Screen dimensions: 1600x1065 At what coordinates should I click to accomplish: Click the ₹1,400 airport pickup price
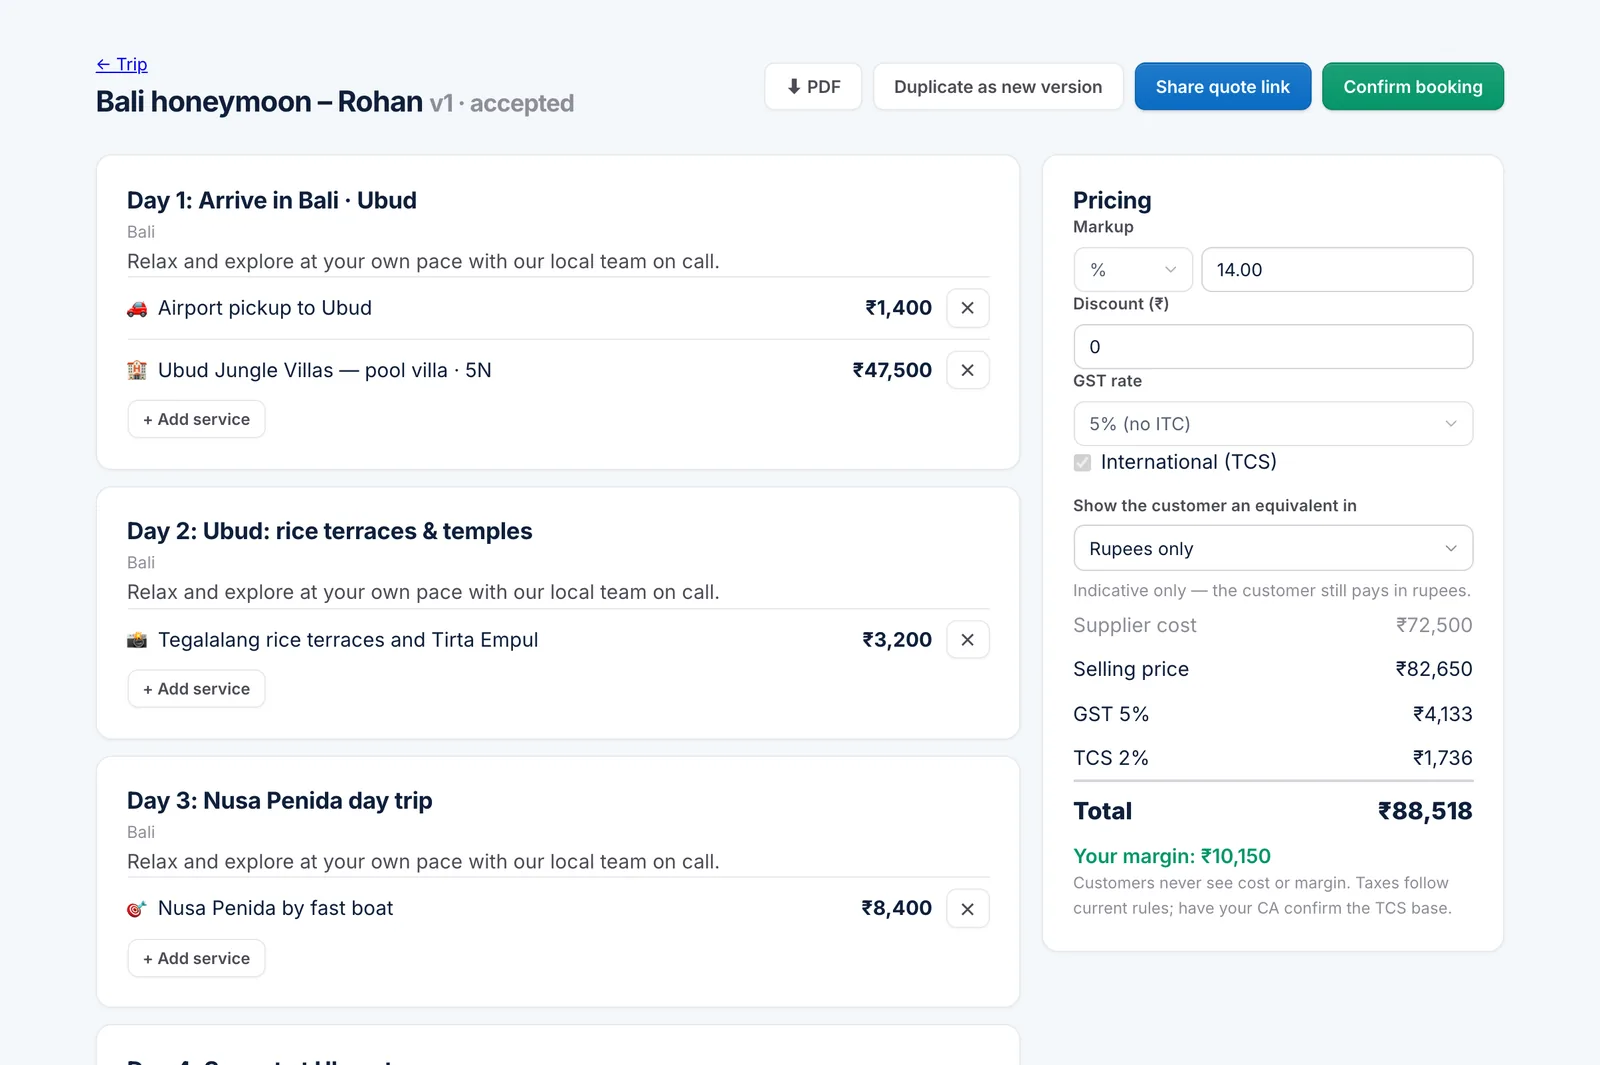[x=898, y=308]
